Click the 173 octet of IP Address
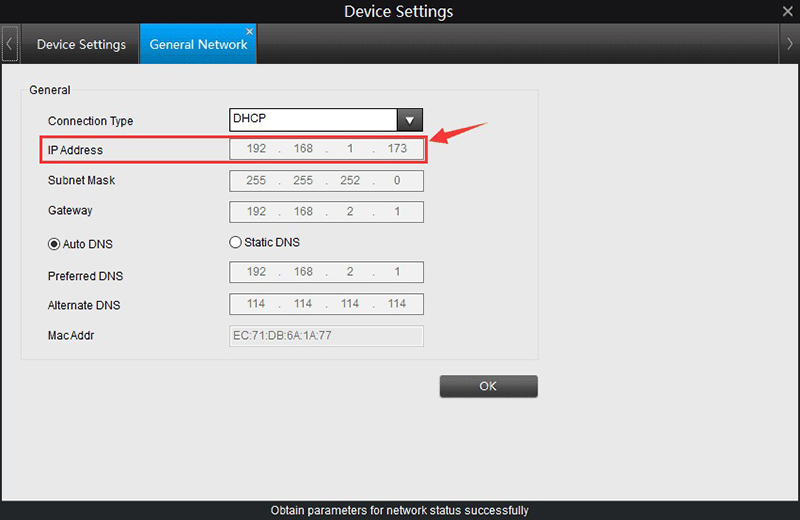This screenshot has height=520, width=800. [397, 150]
